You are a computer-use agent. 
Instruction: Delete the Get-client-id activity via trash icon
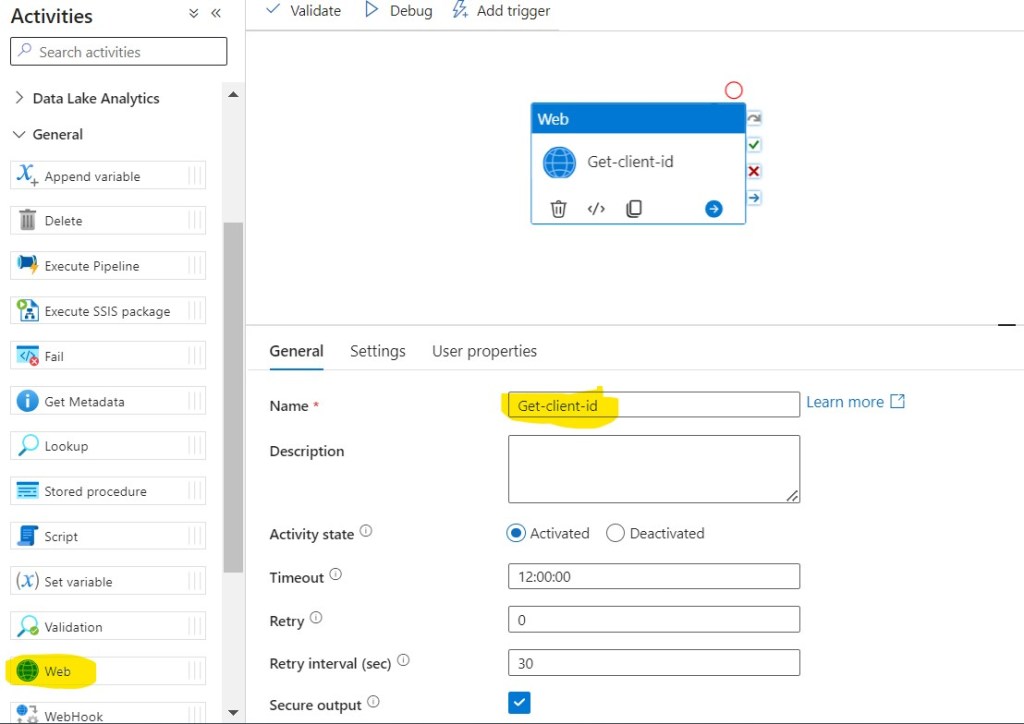tap(558, 209)
